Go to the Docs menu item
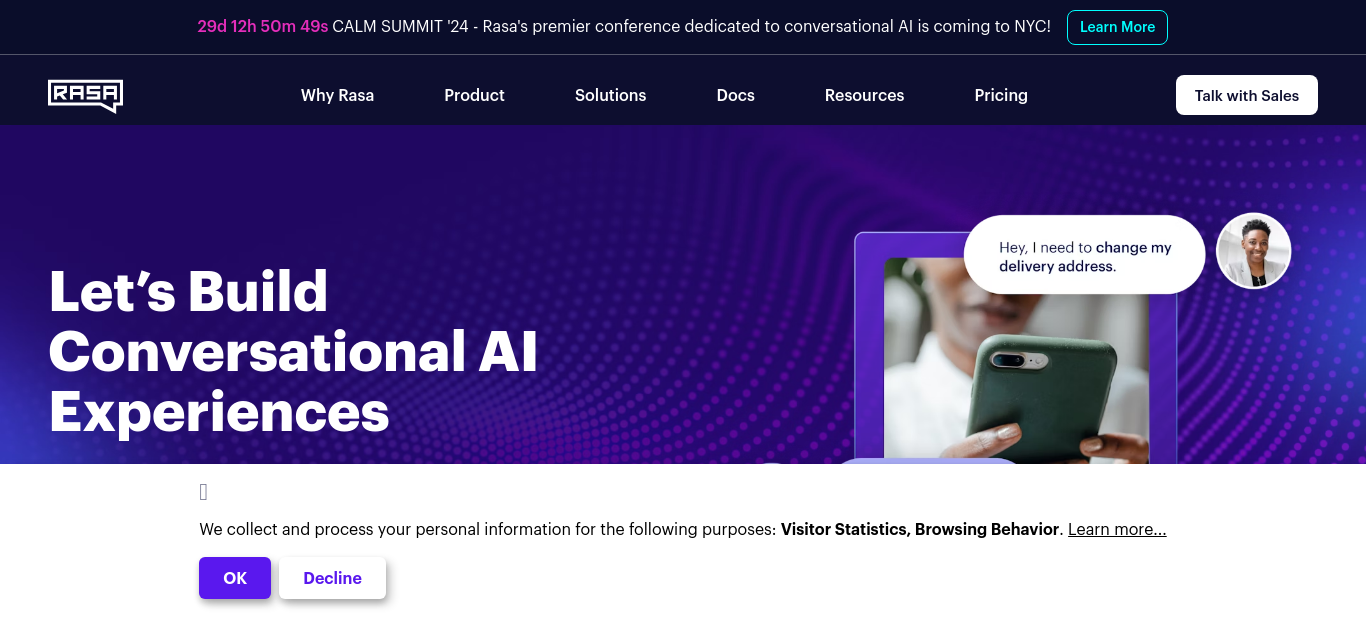 (x=735, y=95)
